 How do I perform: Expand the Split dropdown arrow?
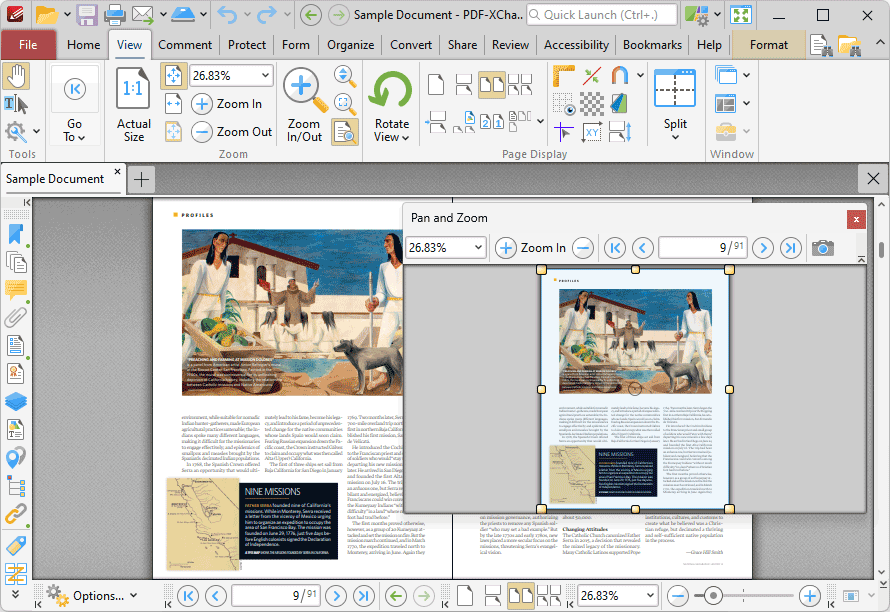pyautogui.click(x=675, y=137)
